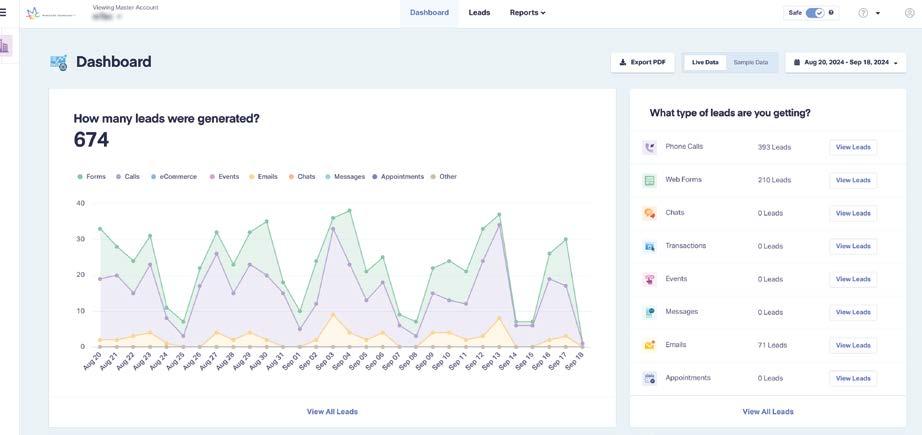
Task: Click the Appointments calendar icon
Action: click(649, 378)
